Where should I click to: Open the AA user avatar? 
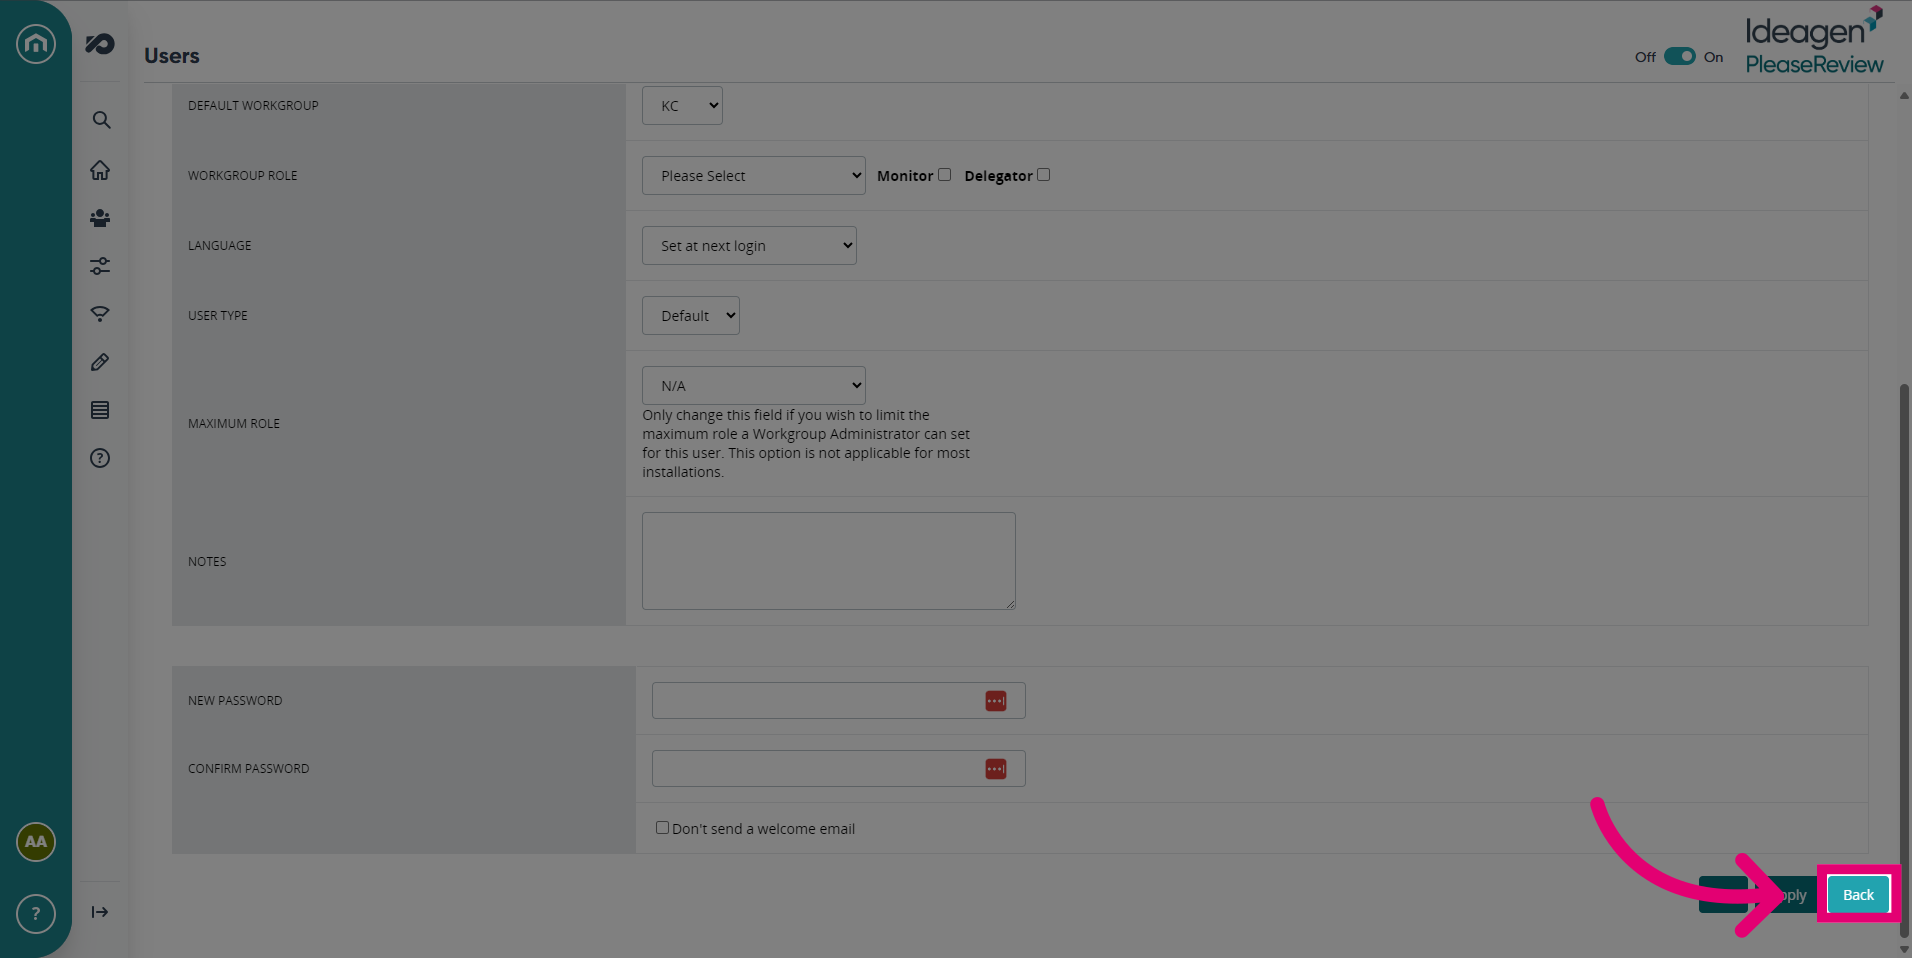(36, 842)
